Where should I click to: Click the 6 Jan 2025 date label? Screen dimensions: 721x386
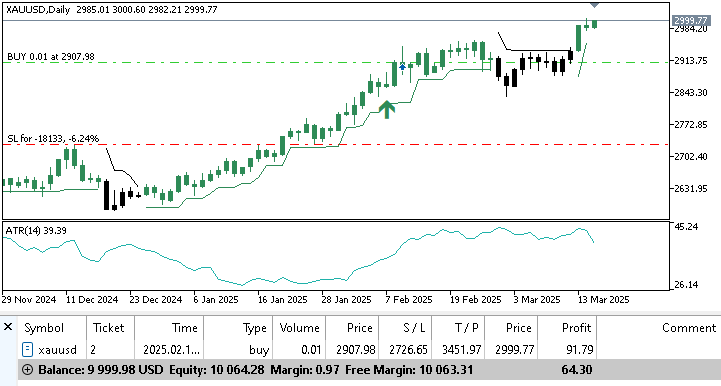[x=216, y=300]
